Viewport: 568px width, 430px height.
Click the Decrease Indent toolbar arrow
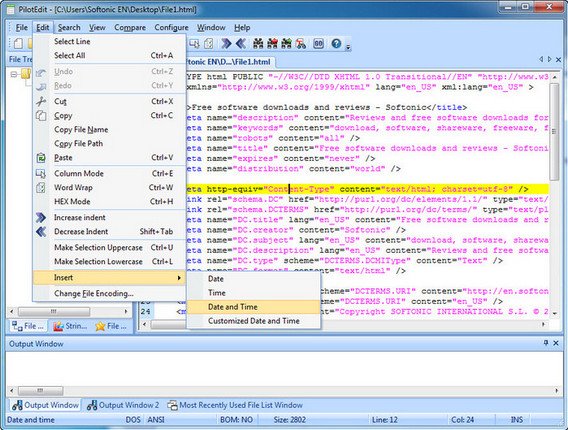(241, 44)
